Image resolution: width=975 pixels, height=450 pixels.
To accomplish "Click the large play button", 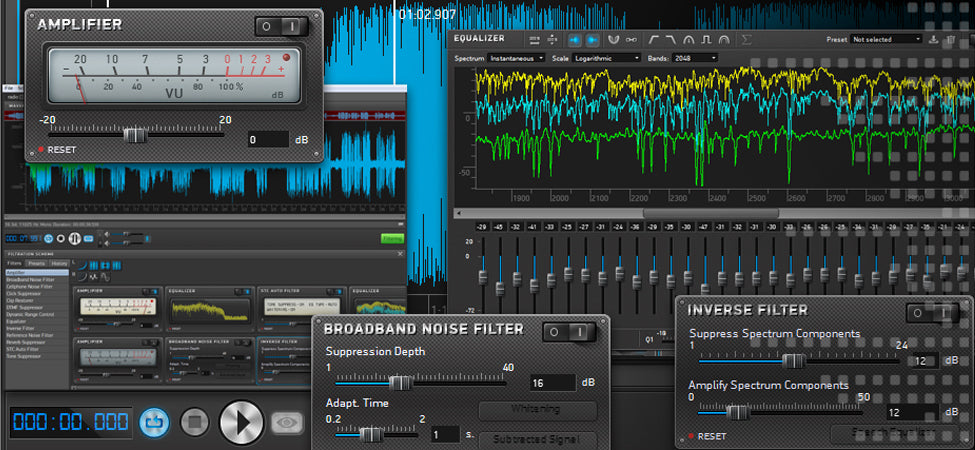I will coord(242,422).
